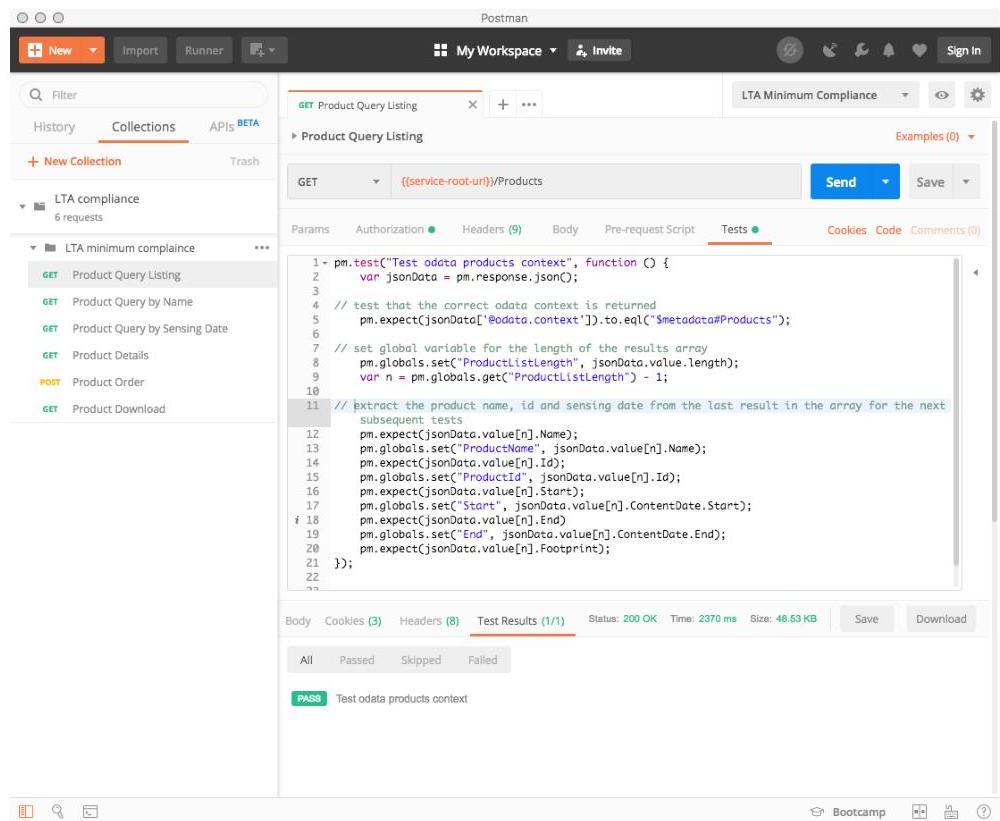1000x821 pixels.
Task: Collapse the snippets panel arrow
Action: click(975, 273)
